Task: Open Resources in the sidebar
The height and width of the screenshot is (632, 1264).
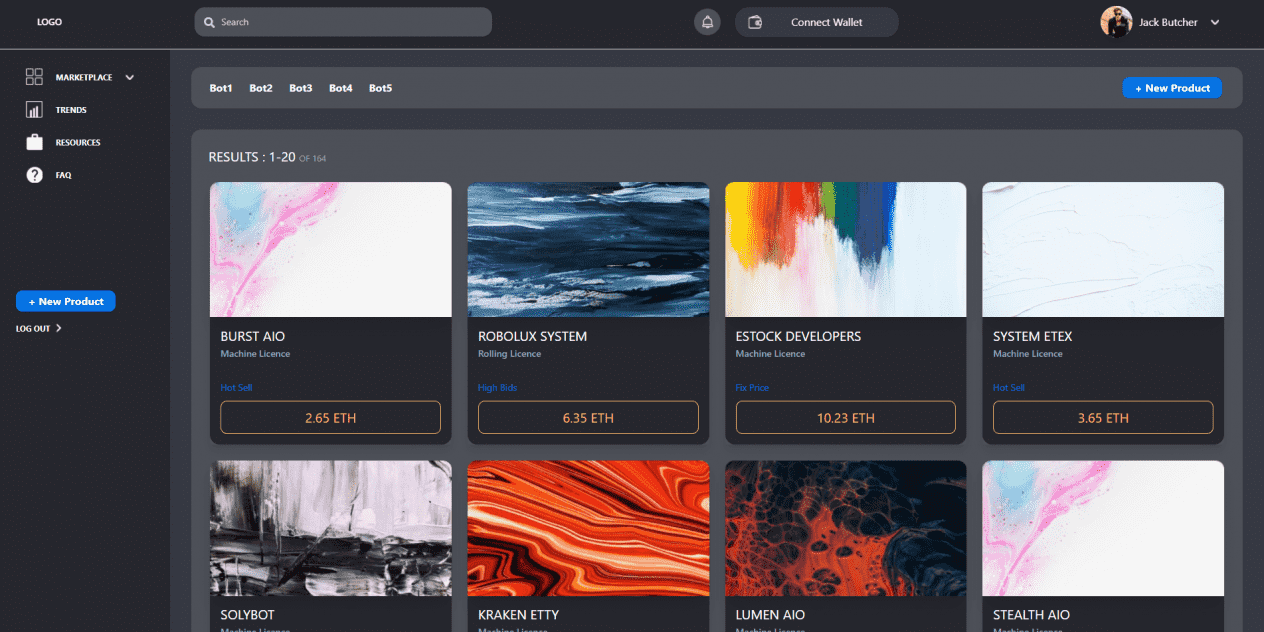Action: click(78, 143)
